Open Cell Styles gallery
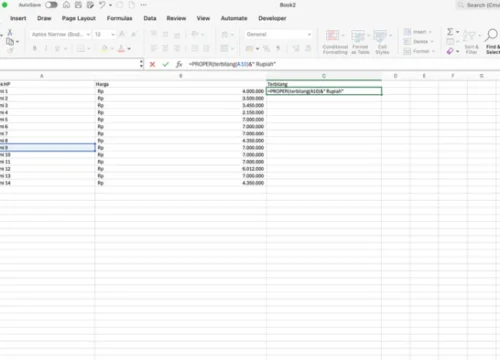The image size is (500, 360). coord(382,42)
